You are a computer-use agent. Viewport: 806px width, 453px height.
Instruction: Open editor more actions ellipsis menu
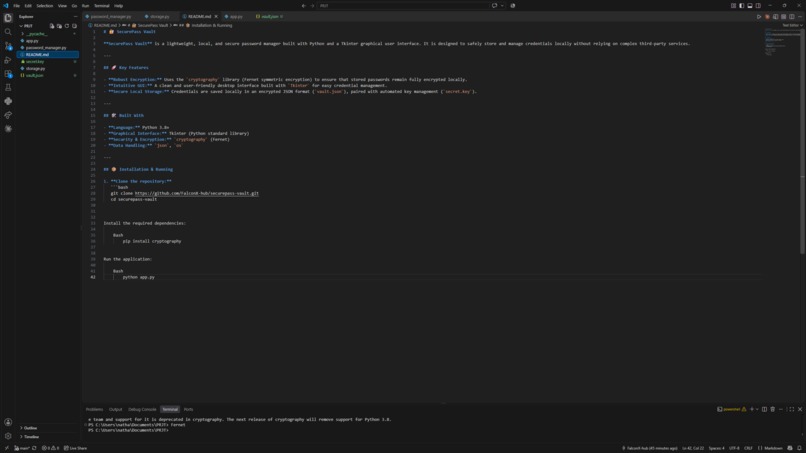coord(800,16)
